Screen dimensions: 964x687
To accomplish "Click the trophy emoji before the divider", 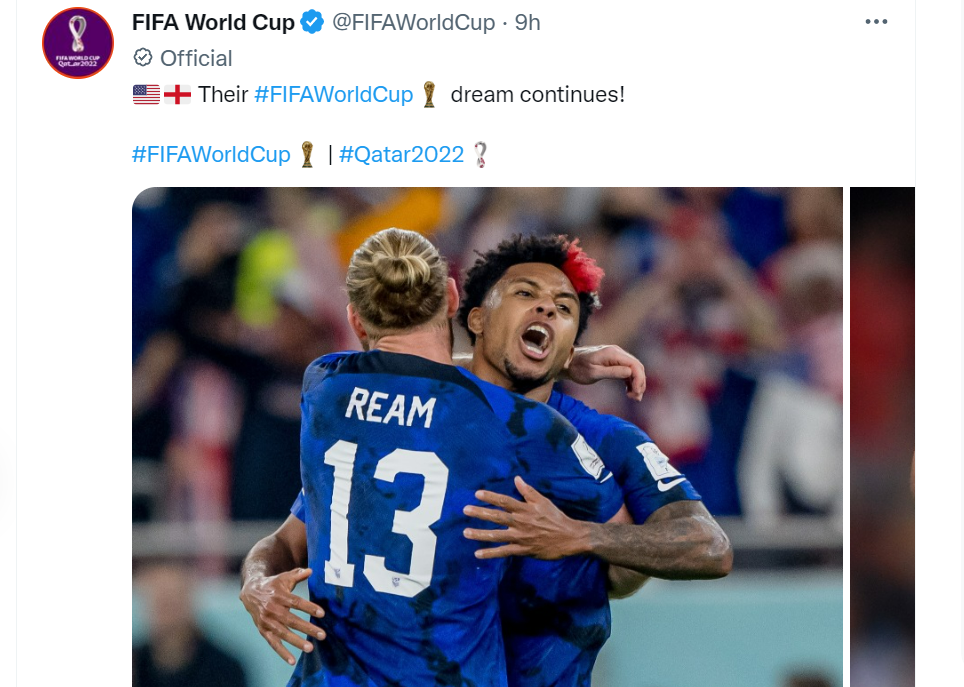I will pyautogui.click(x=307, y=154).
